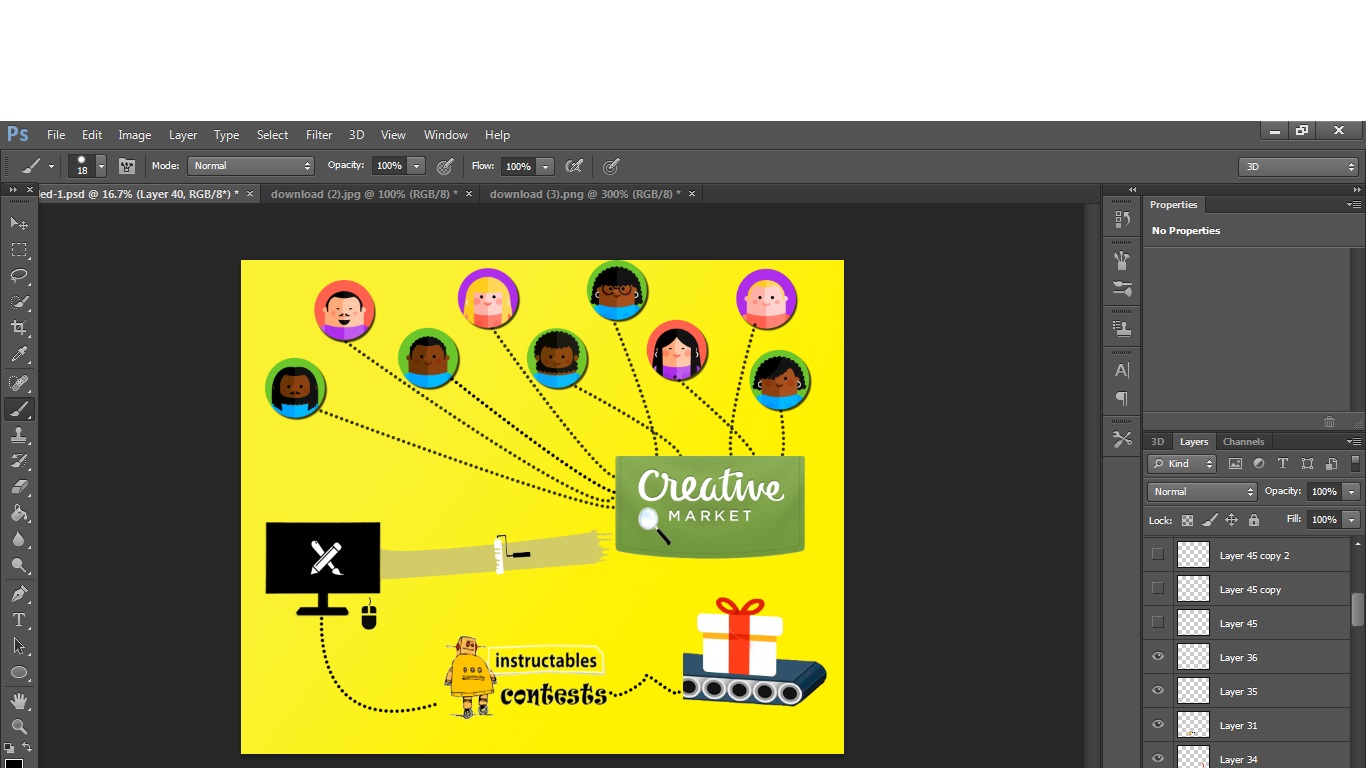
Task: Show hidden Layer 45
Action: click(1158, 622)
